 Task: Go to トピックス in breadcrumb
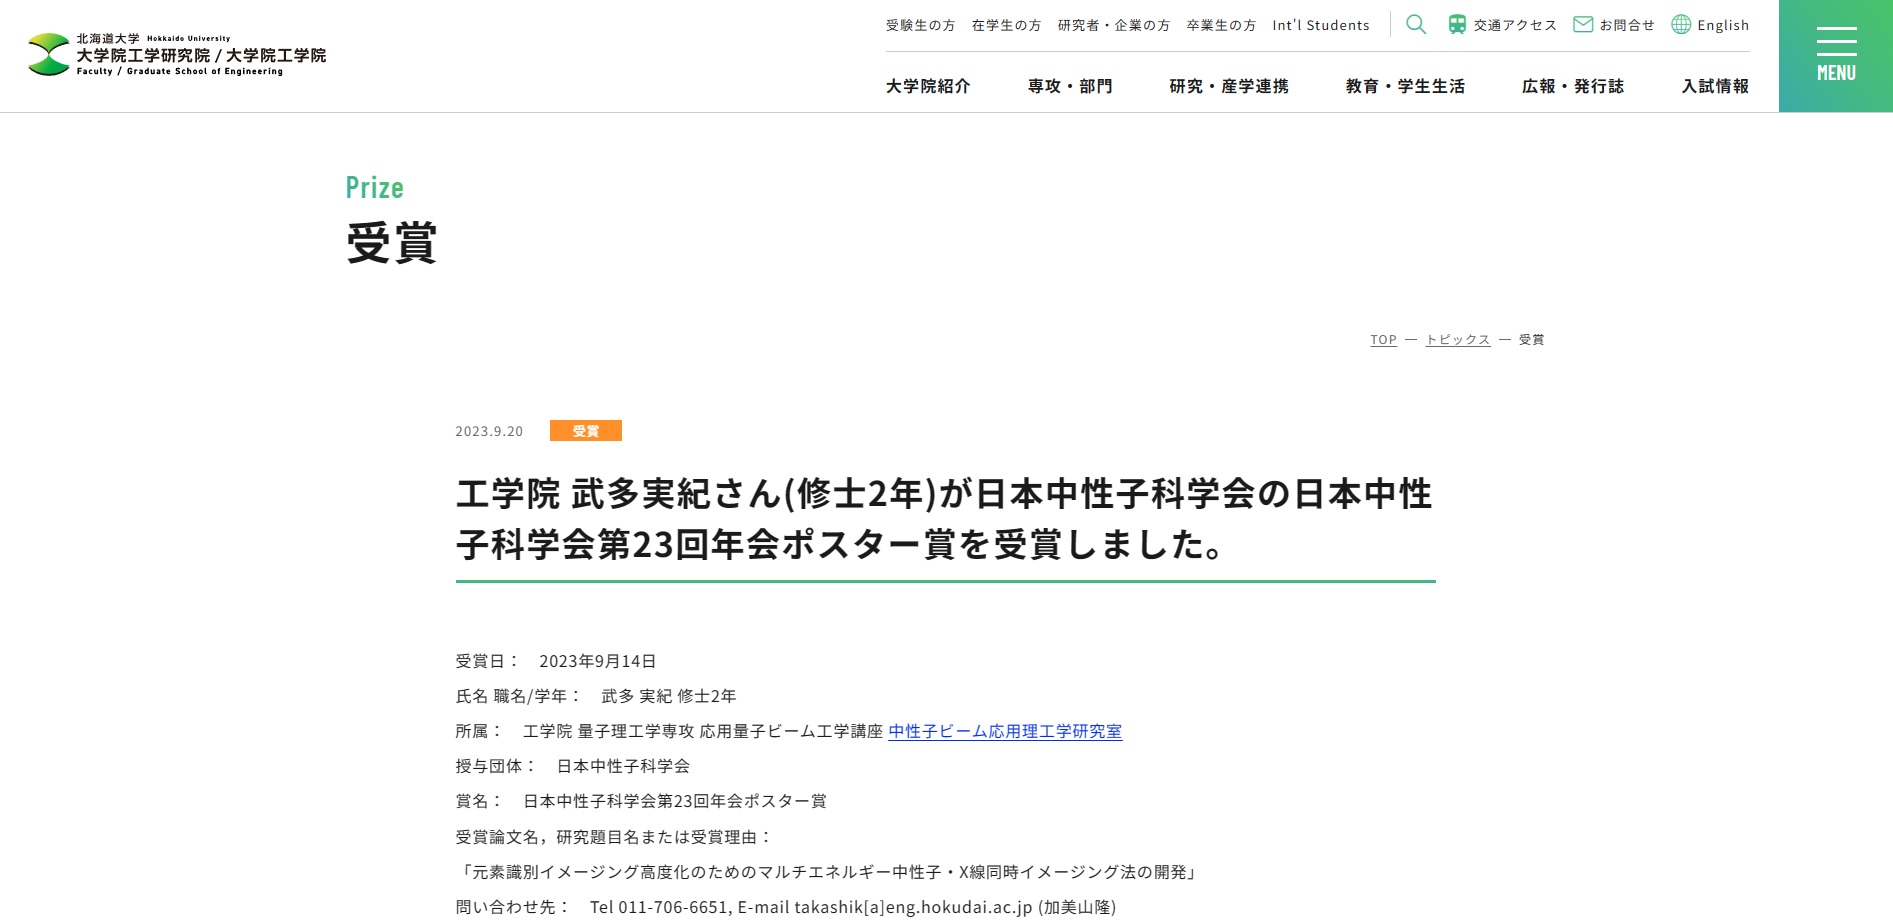coord(1458,340)
